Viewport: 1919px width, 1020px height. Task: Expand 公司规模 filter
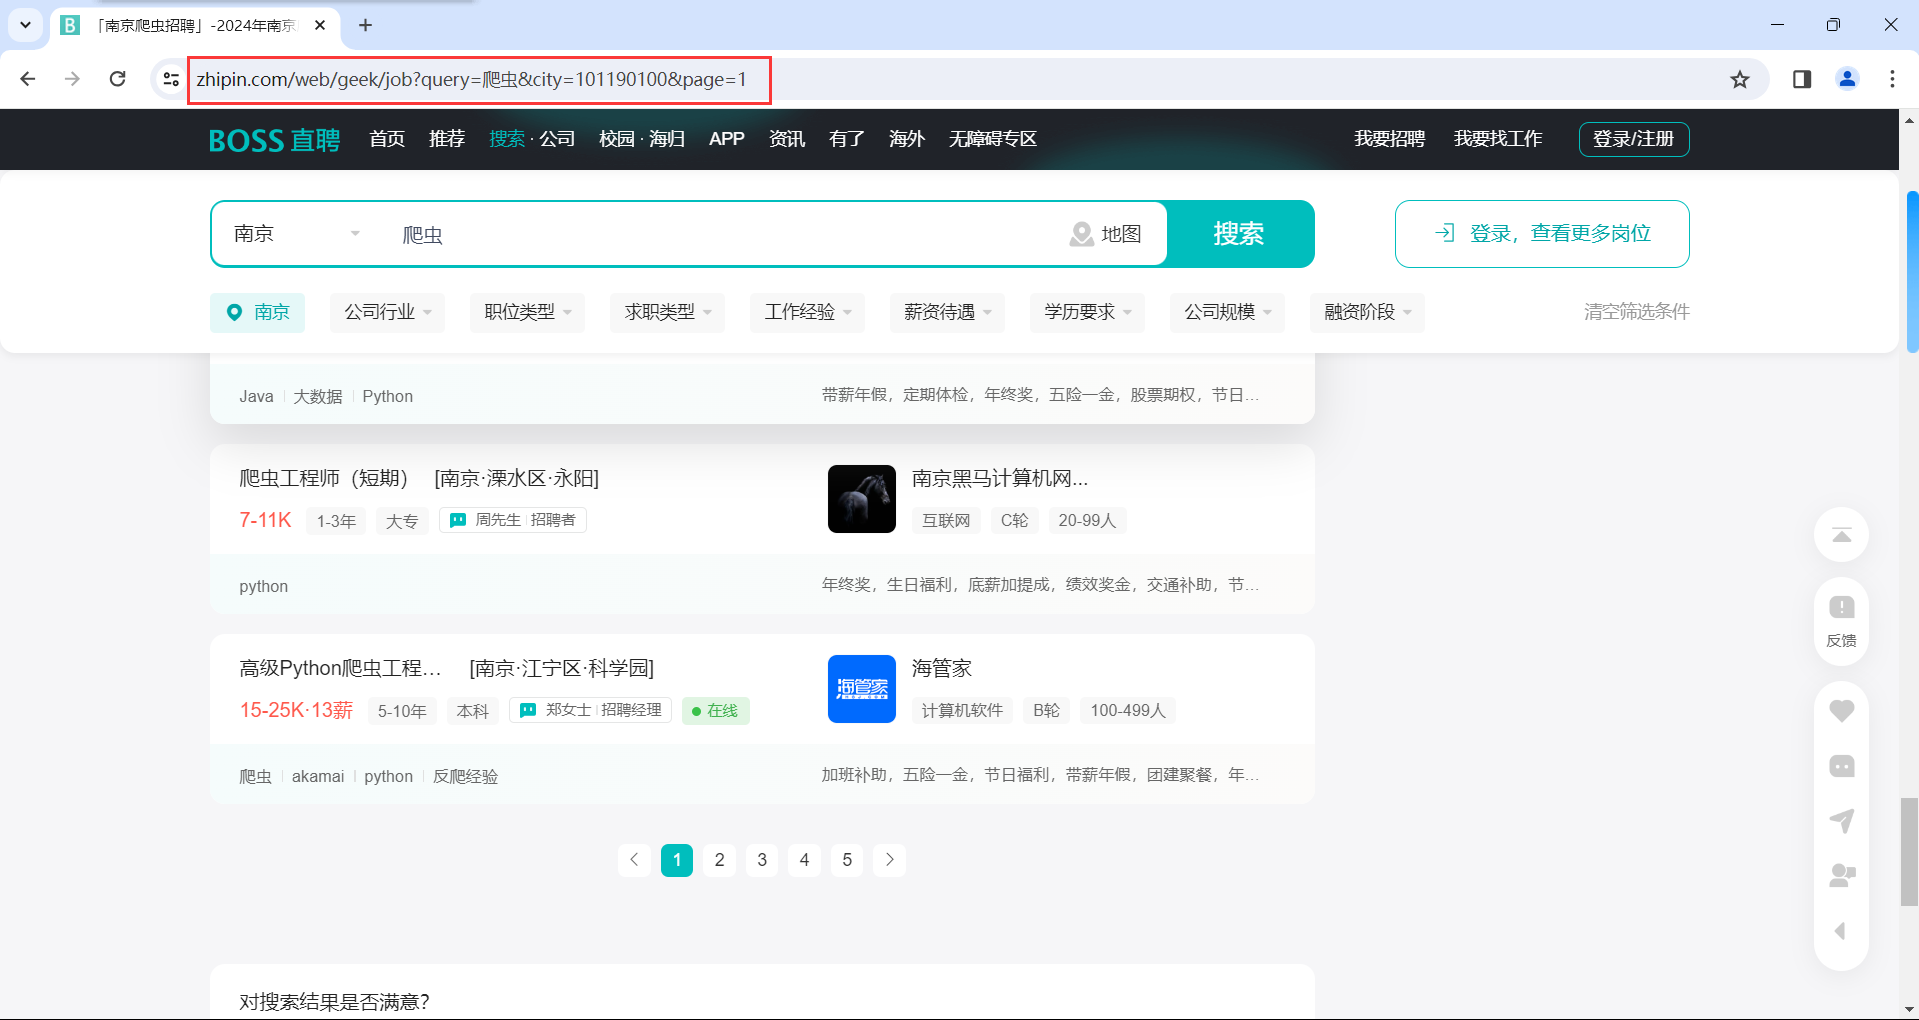pyautogui.click(x=1228, y=312)
